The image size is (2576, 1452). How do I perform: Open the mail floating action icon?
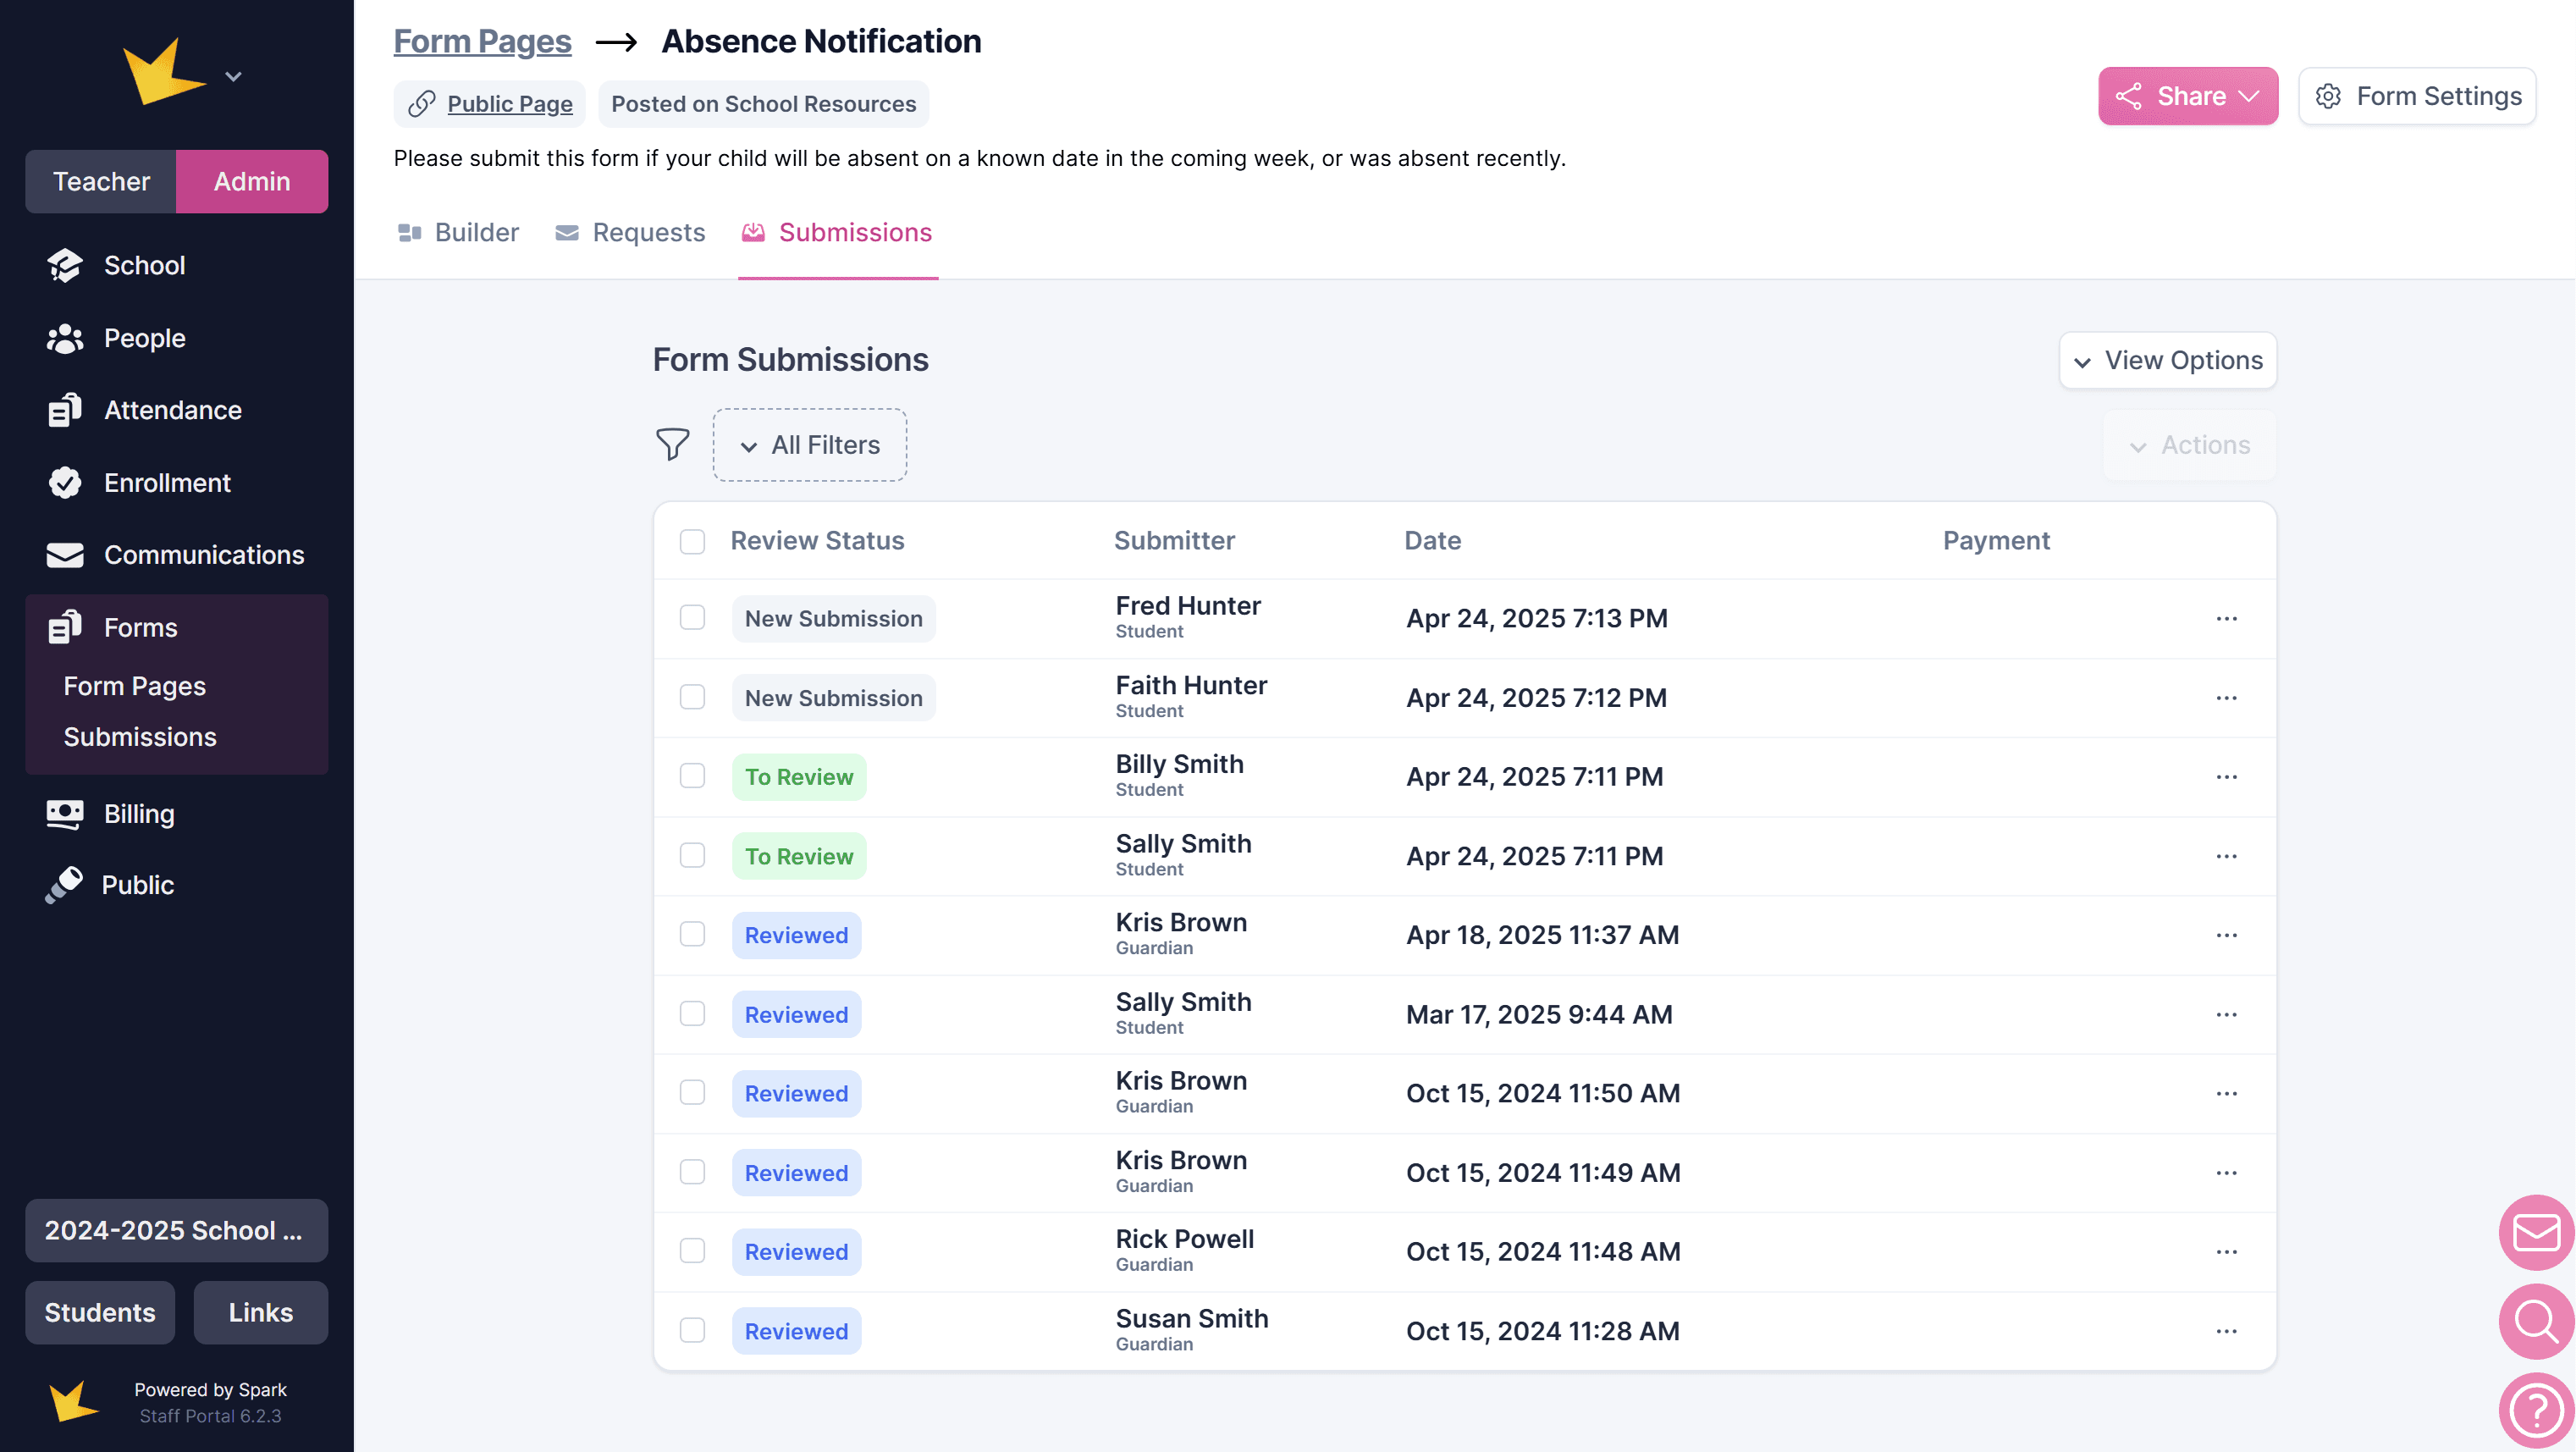click(x=2535, y=1232)
